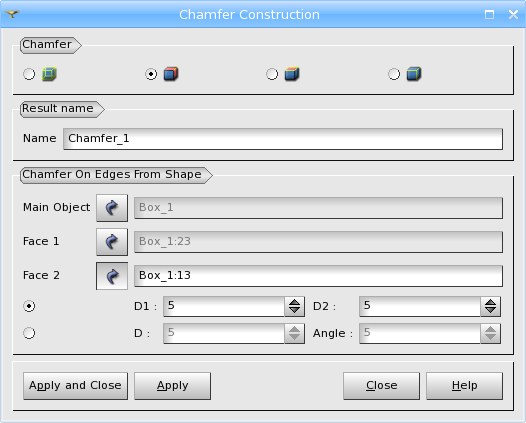Viewport: 526px width, 423px height.
Task: Select the green wireframe cube chamfer icon
Action: (x=49, y=74)
